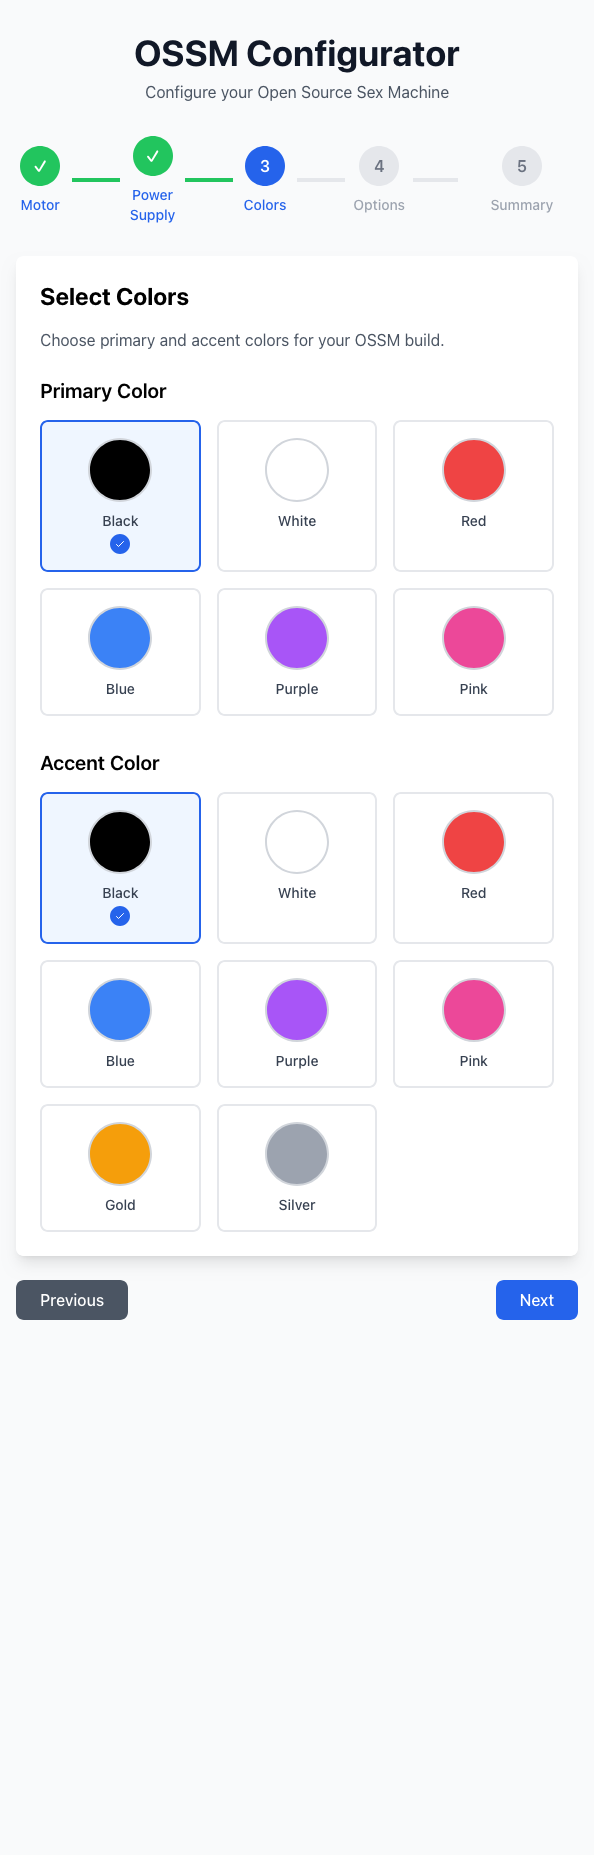Click the Power Supply step checkmark icon

click(152, 156)
